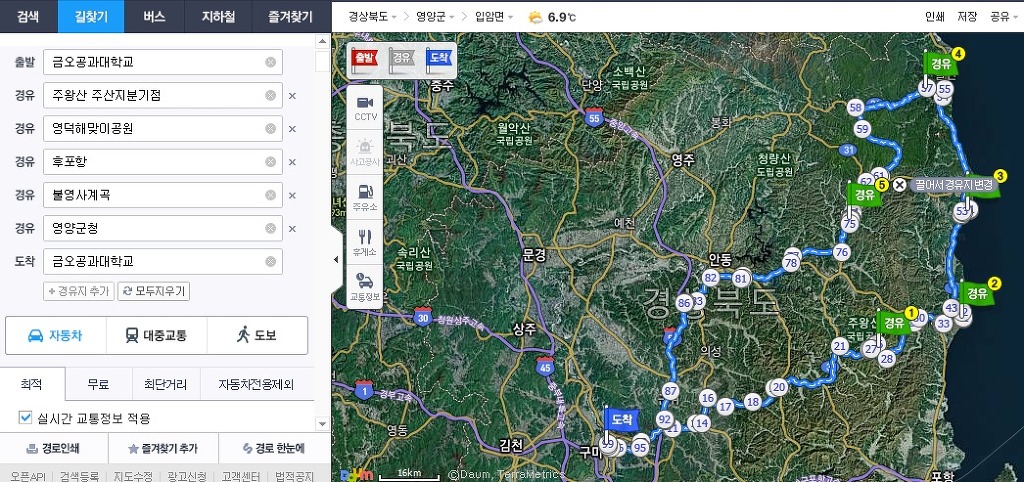1024x482 pixels.
Task: Clear the 영덕해맞이공원 field text
Action: pos(270,129)
